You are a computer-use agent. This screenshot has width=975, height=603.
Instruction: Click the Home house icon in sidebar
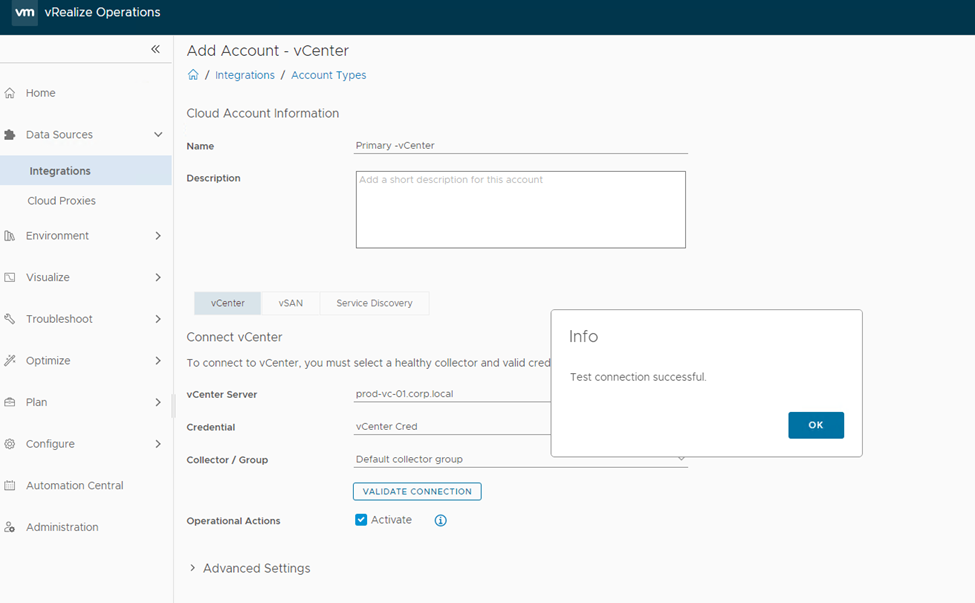pyautogui.click(x=10, y=93)
